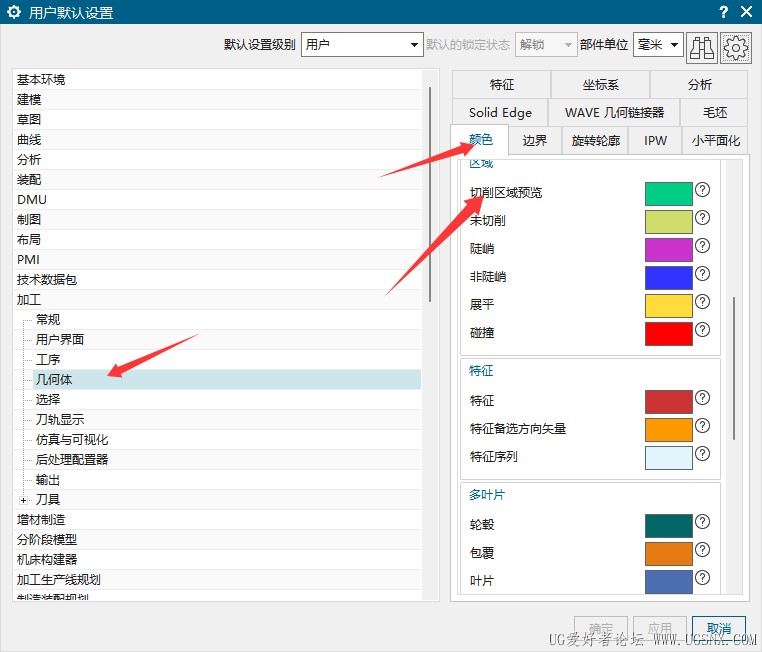This screenshot has width=762, height=652.
Task: Select 装配 in the category list
Action: [217, 180]
